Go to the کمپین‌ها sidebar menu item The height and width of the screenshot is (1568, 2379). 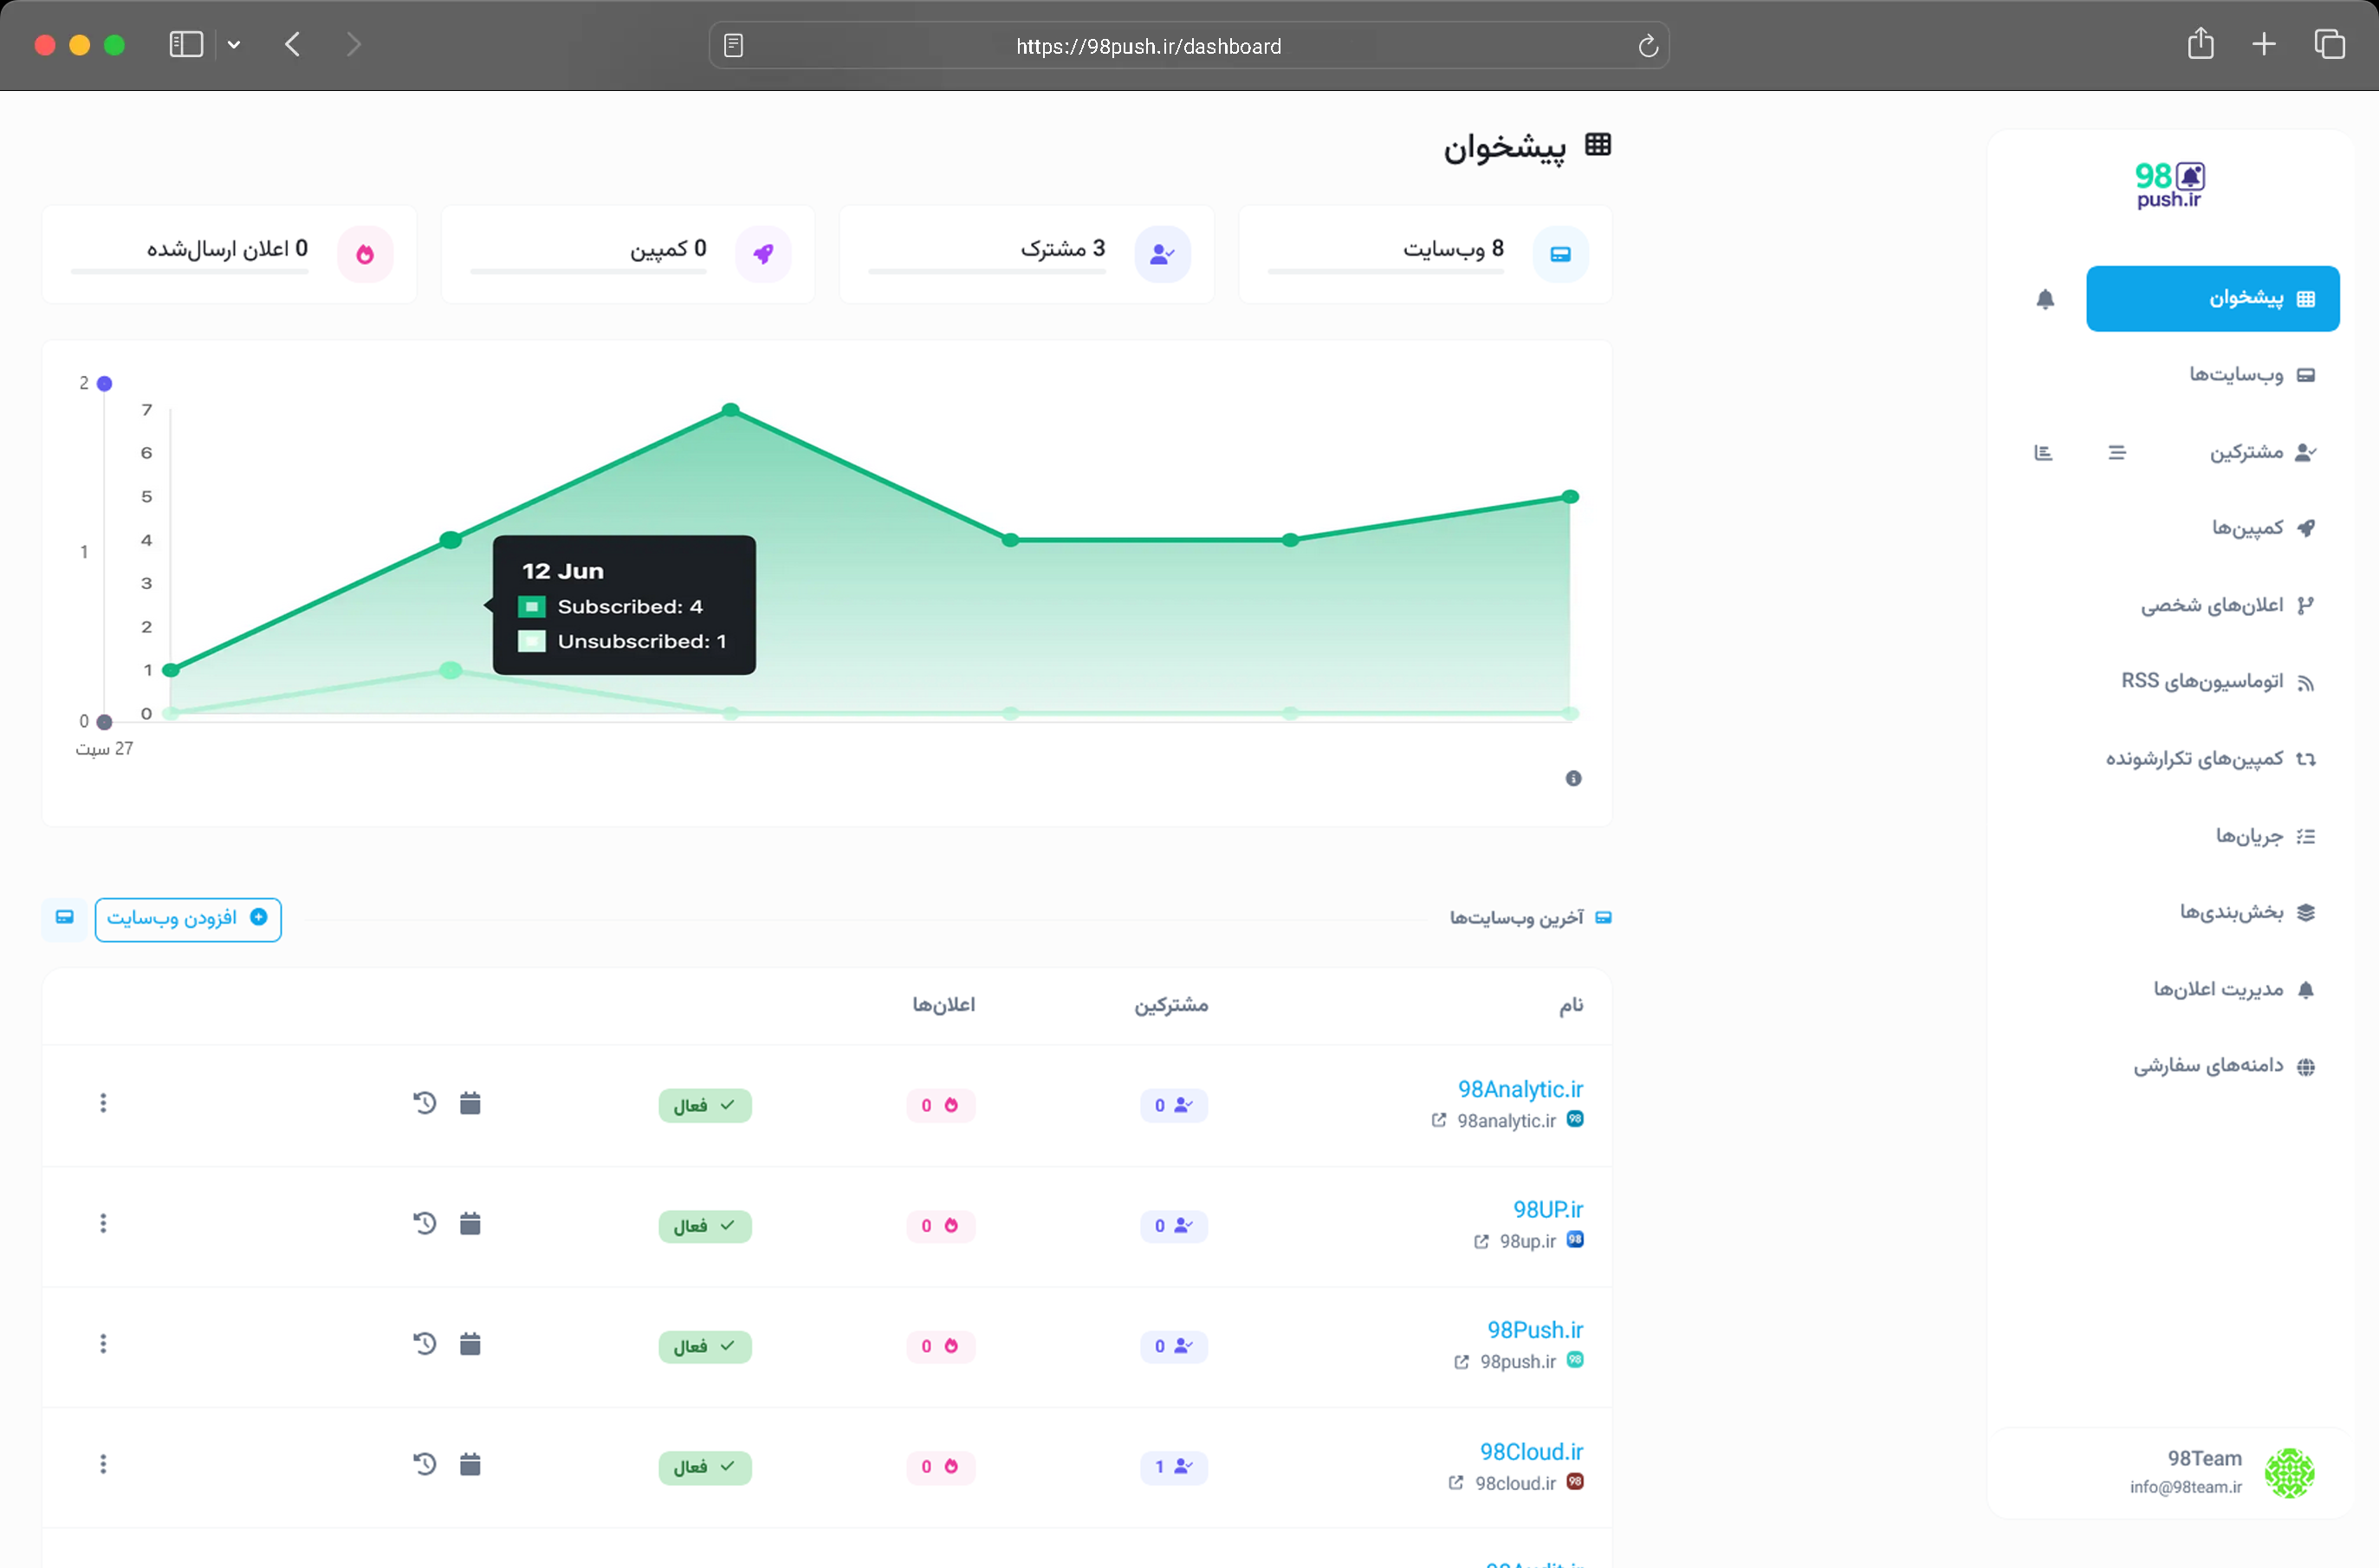coord(2247,528)
